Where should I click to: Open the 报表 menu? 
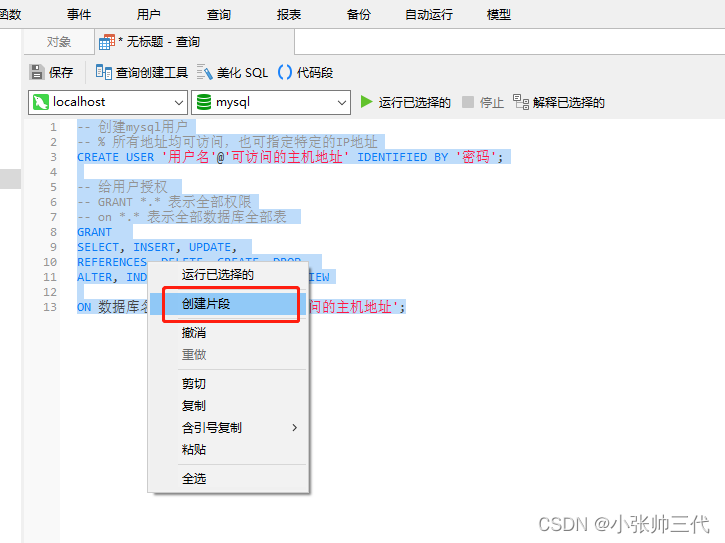coord(289,15)
